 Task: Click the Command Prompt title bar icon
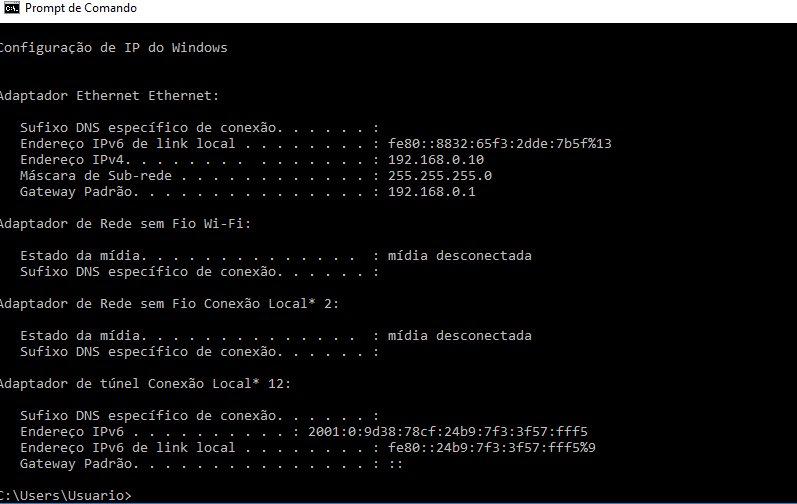click(11, 8)
